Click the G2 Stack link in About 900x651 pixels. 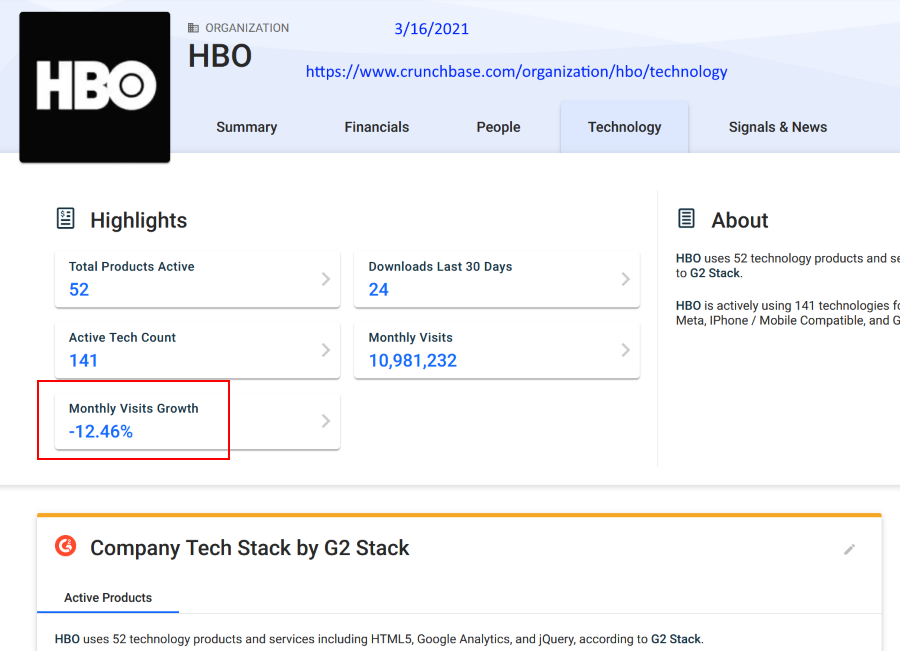[715, 273]
